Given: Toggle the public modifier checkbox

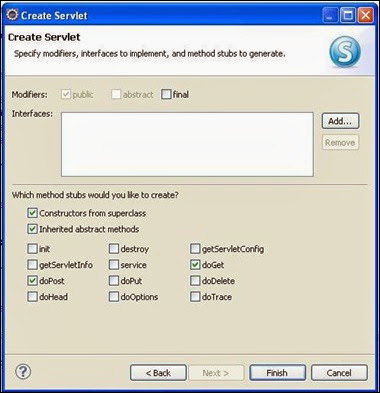Looking at the screenshot, I should tap(66, 94).
